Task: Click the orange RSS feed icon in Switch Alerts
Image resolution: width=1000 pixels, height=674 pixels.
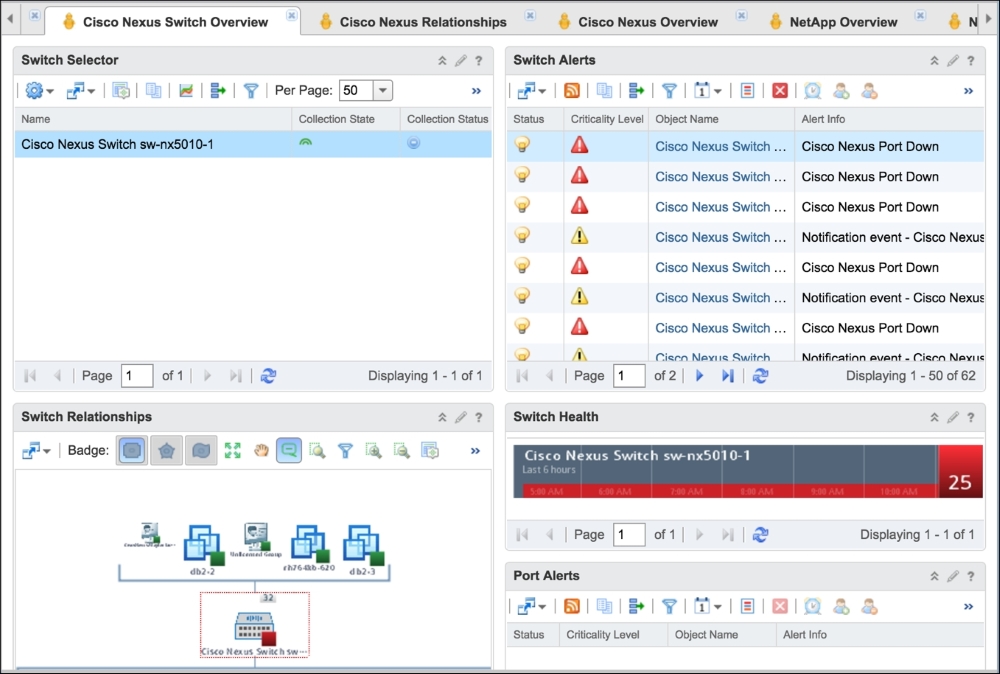Action: click(572, 91)
